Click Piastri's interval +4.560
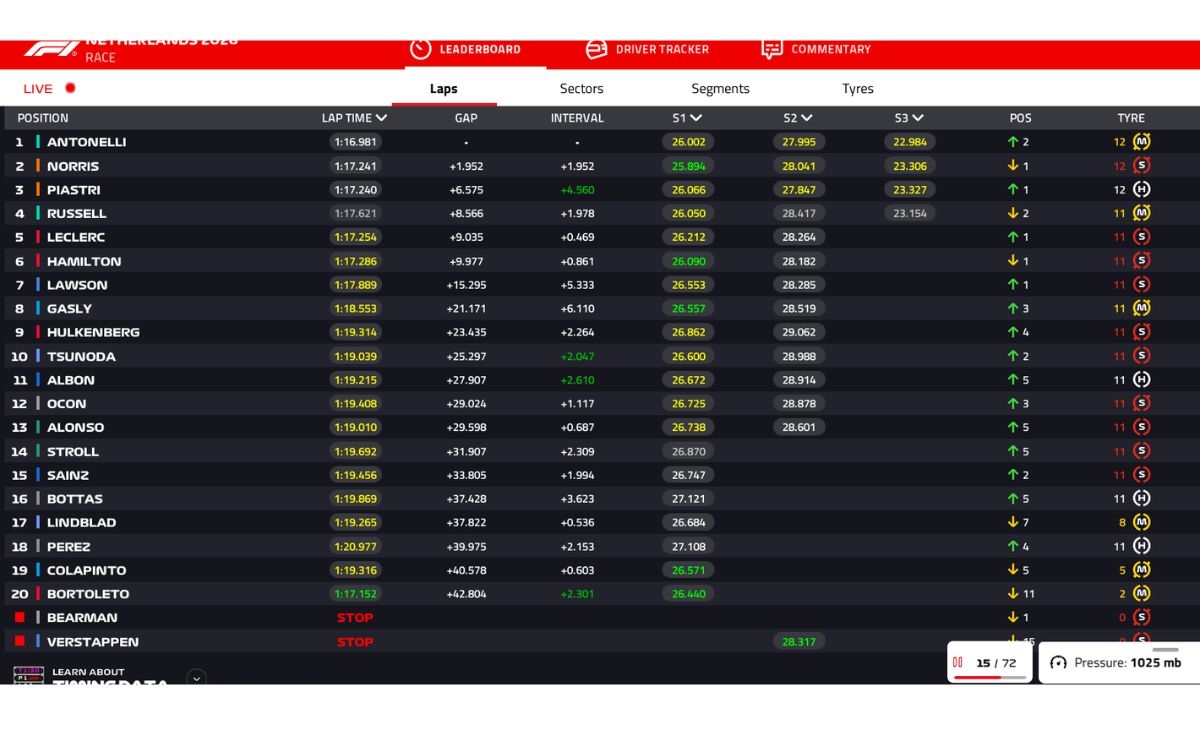This screenshot has width=1200, height=729. [x=577, y=190]
